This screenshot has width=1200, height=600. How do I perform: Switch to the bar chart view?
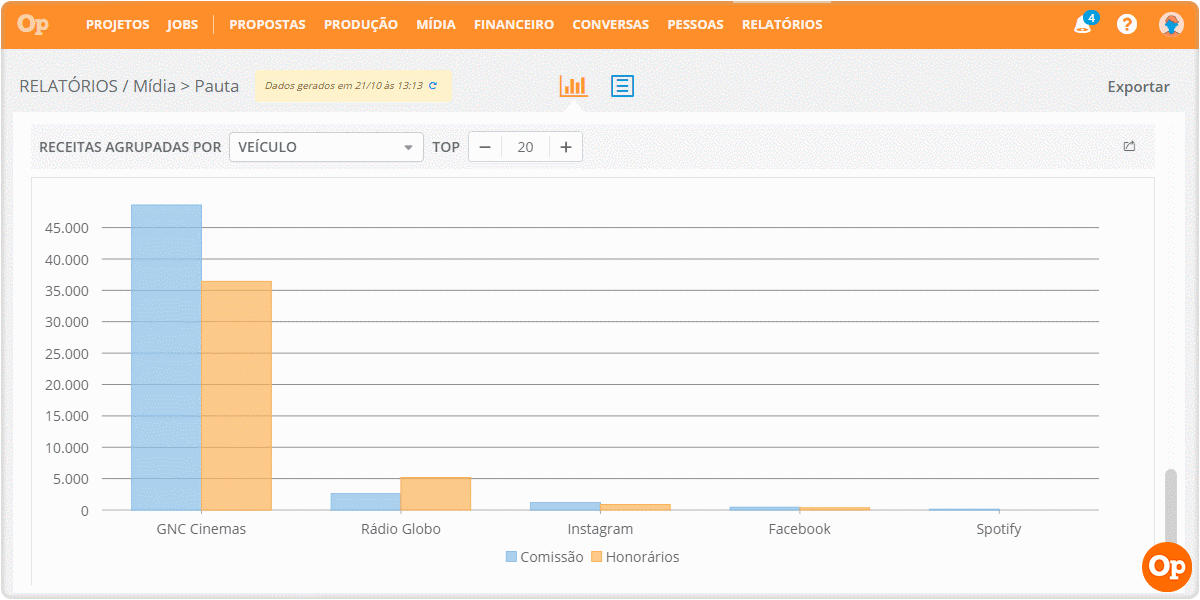click(573, 86)
